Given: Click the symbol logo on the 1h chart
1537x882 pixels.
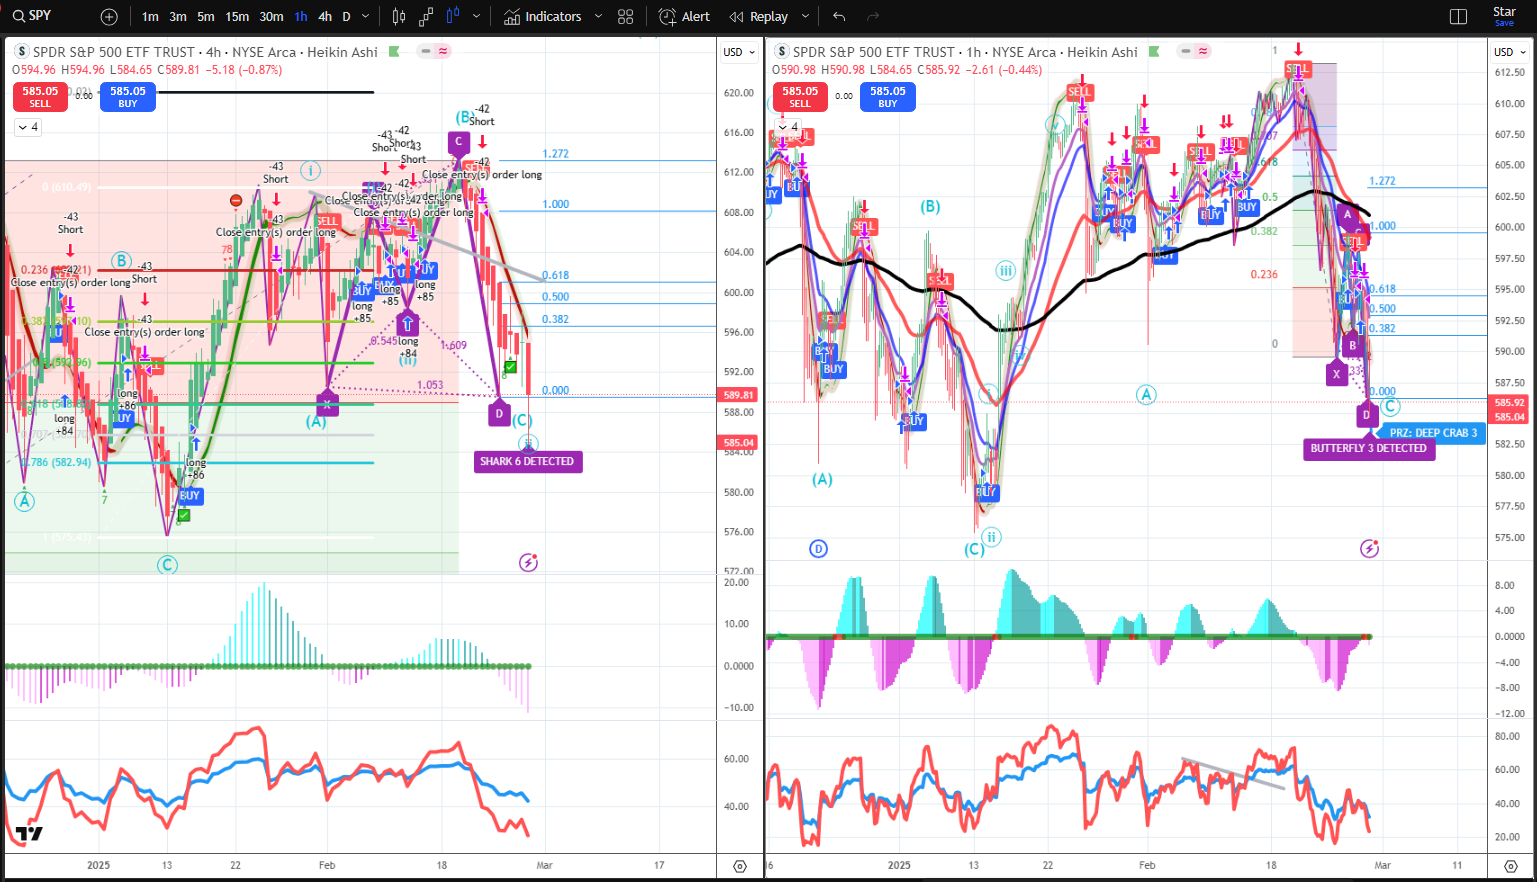Looking at the screenshot, I should [x=781, y=52].
